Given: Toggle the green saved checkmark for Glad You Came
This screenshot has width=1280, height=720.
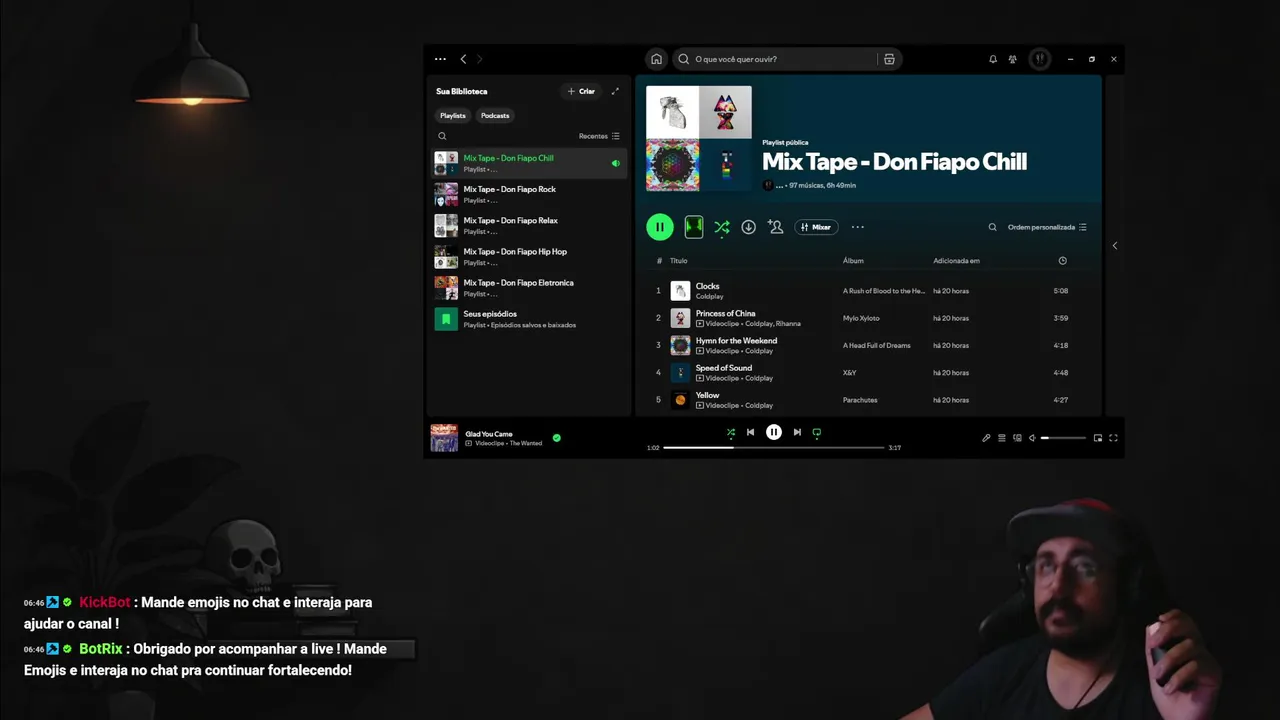Looking at the screenshot, I should click(557, 437).
